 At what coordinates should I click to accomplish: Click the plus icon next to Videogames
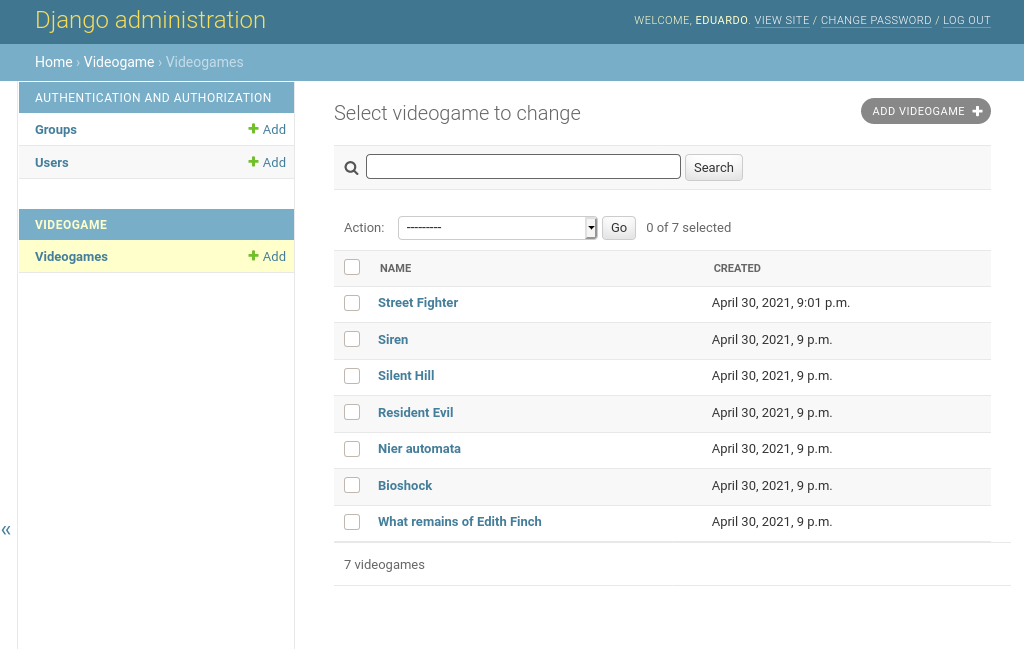[254, 256]
